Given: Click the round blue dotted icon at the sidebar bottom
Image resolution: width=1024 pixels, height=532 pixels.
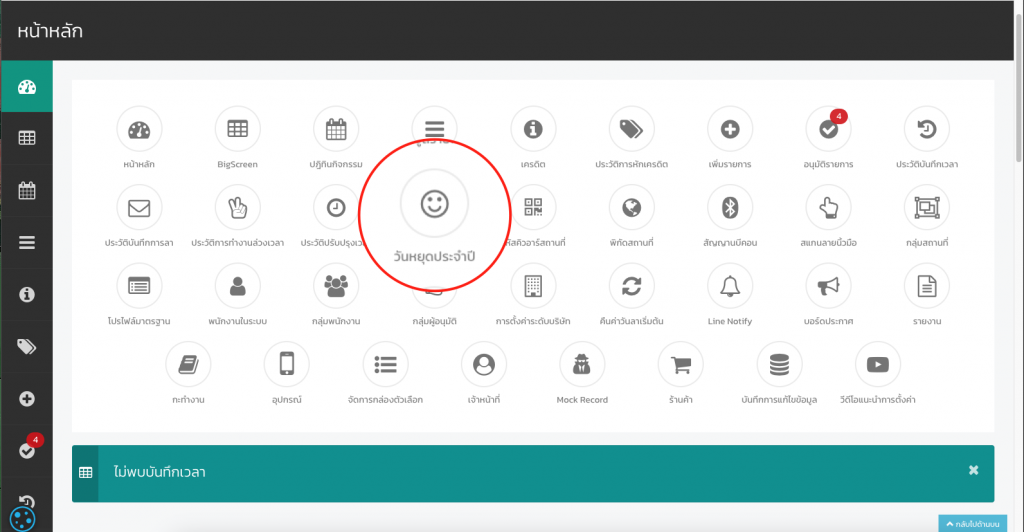Looking at the screenshot, I should tap(22, 520).
